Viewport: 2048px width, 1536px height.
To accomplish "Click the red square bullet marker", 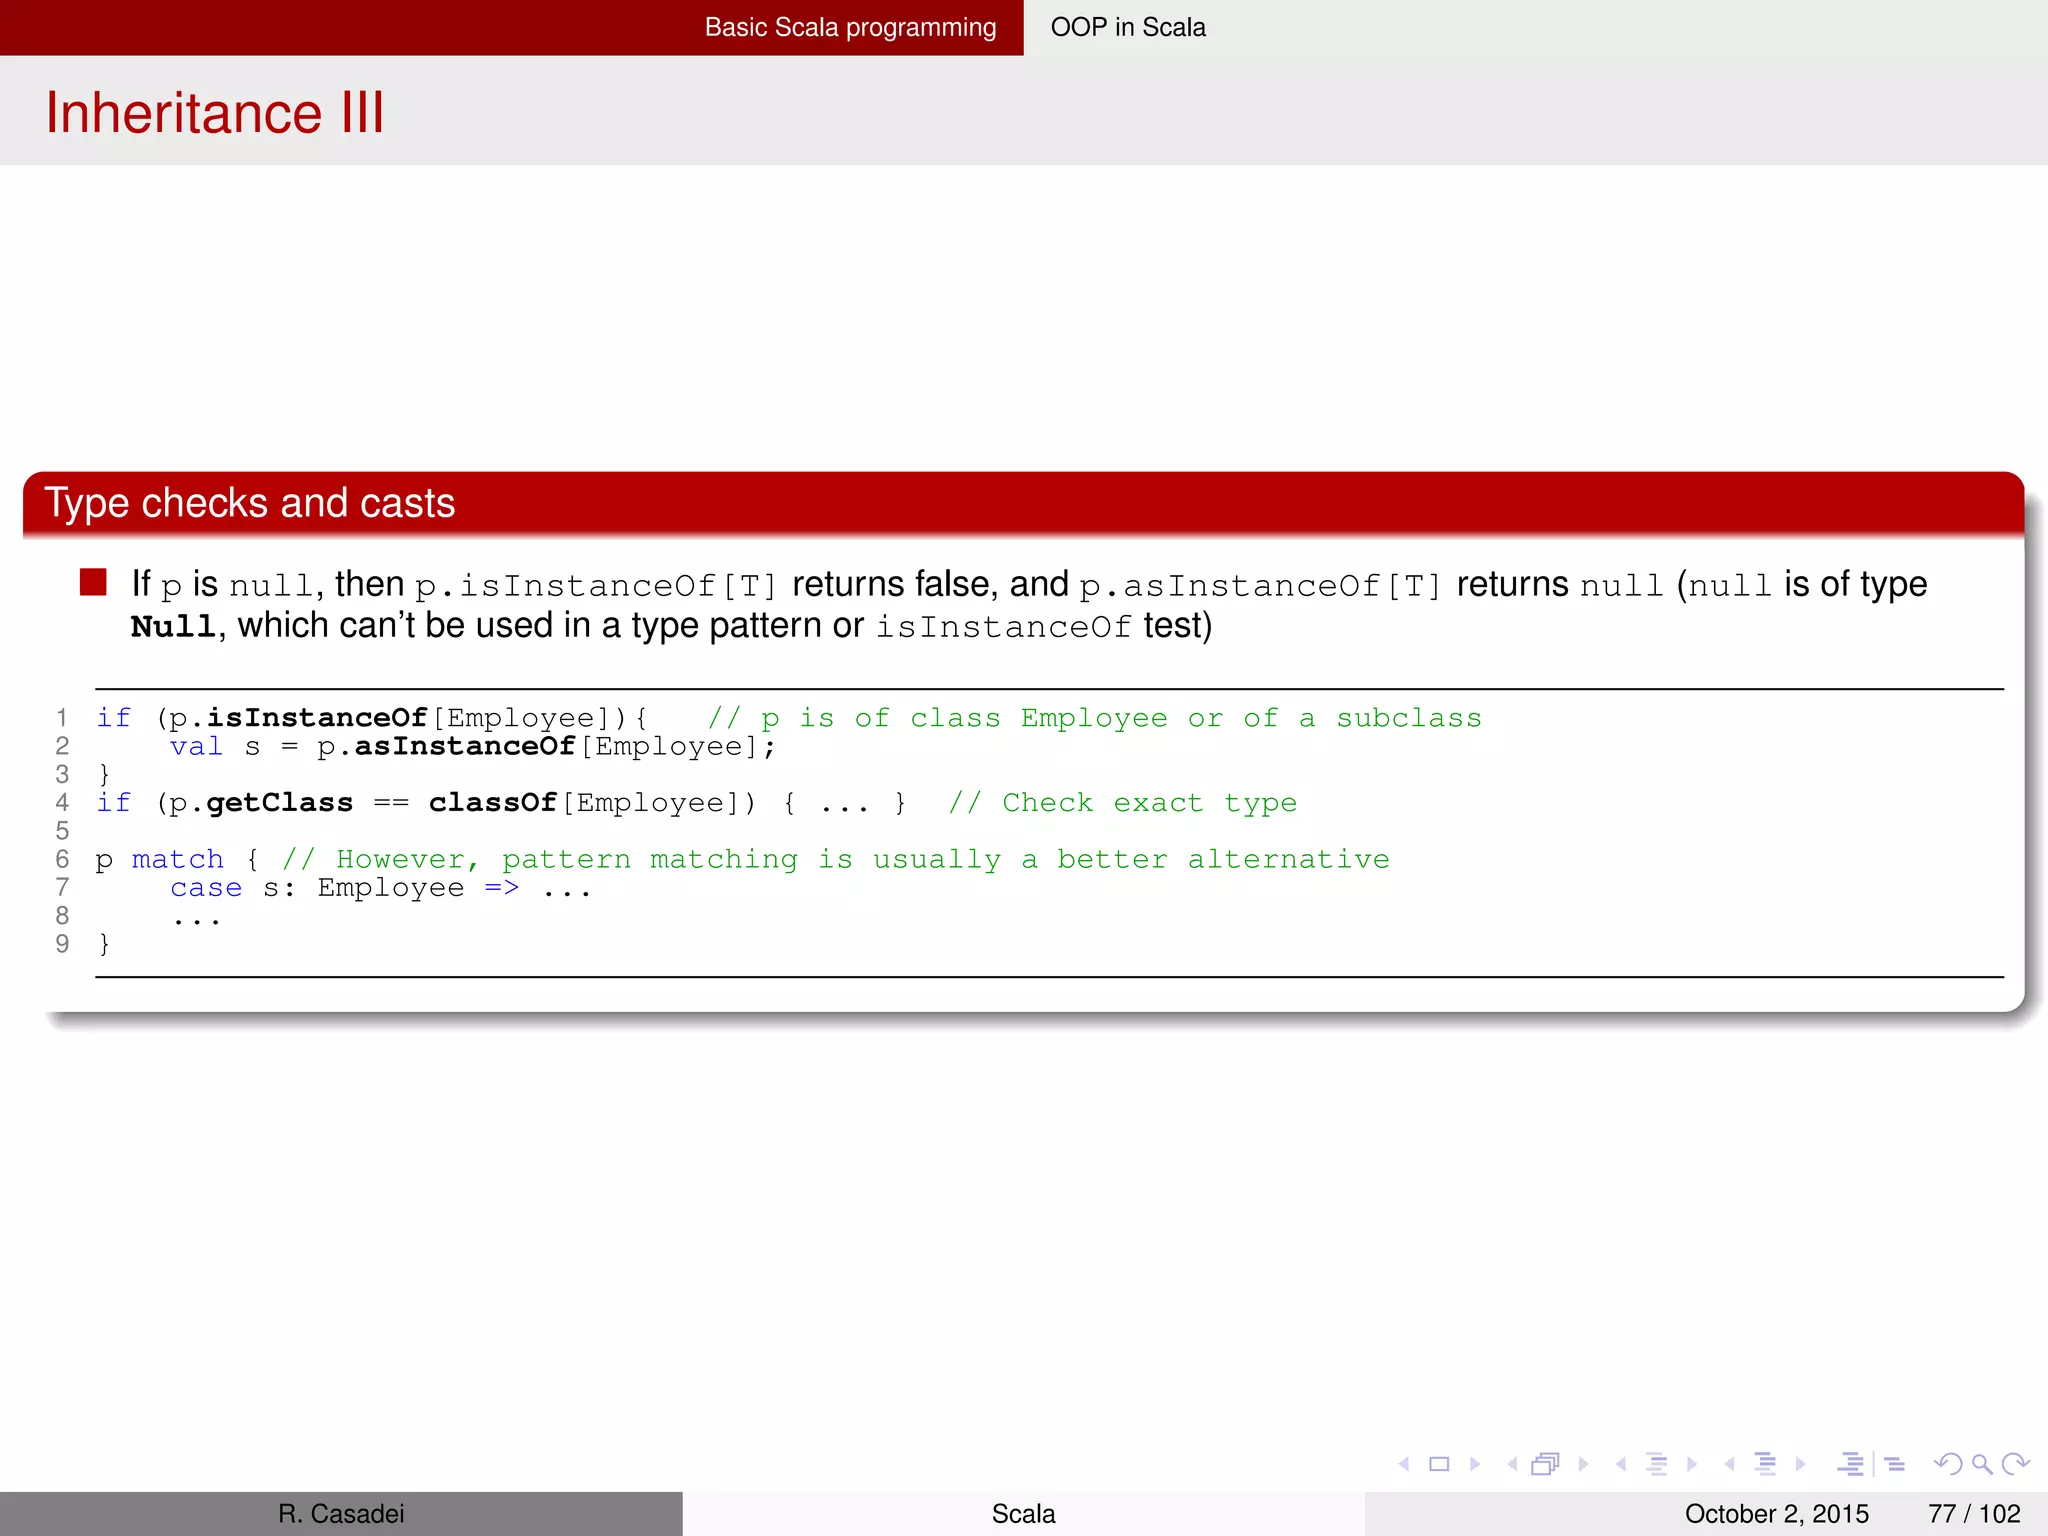I will 93,582.
